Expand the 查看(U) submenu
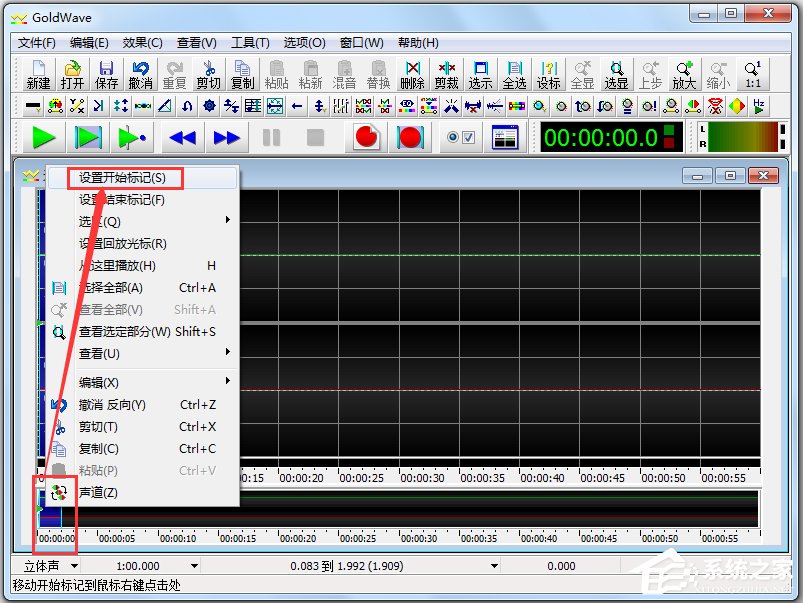 click(x=142, y=354)
